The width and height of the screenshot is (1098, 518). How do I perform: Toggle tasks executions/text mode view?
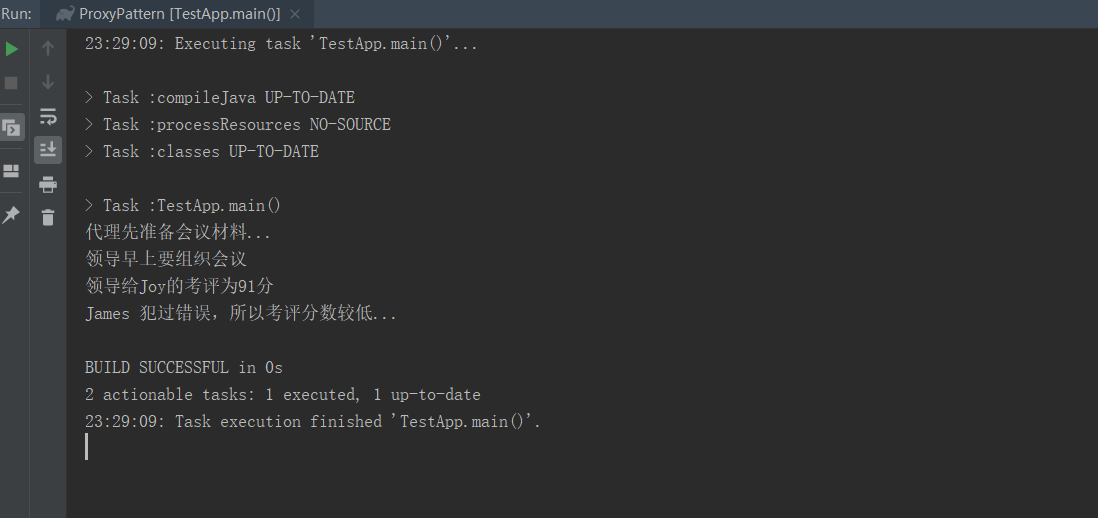(12, 127)
